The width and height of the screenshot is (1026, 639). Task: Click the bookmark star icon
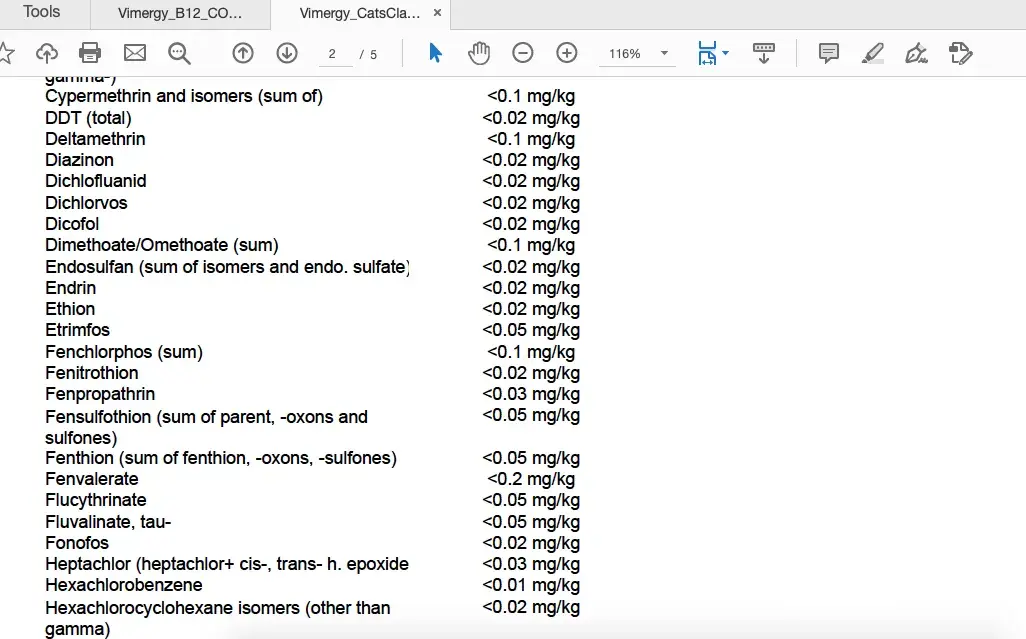(x=5, y=53)
